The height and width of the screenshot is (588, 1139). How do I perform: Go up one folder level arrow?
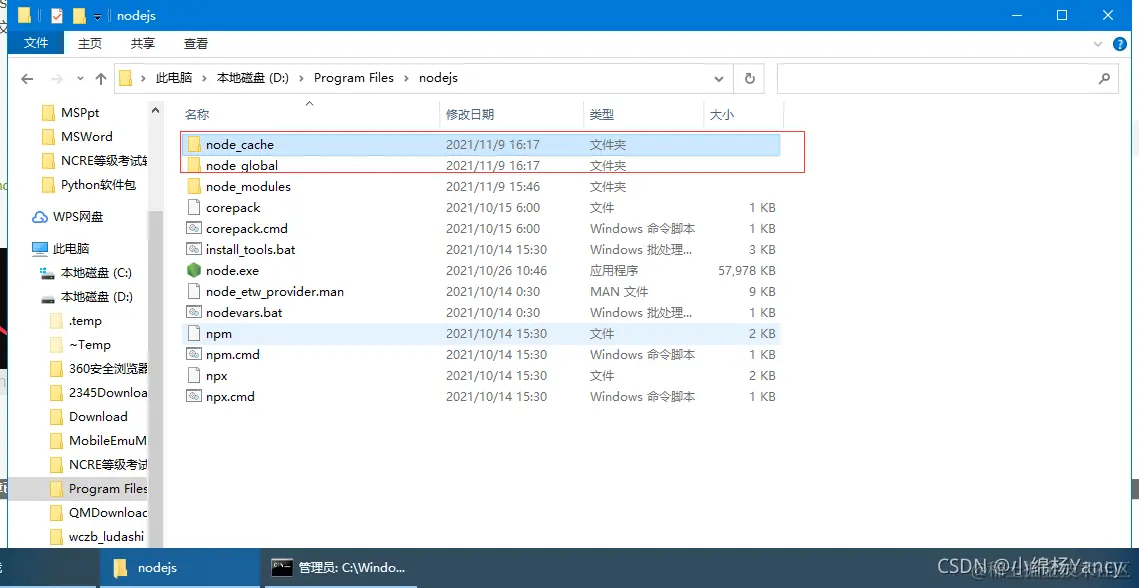point(101,78)
